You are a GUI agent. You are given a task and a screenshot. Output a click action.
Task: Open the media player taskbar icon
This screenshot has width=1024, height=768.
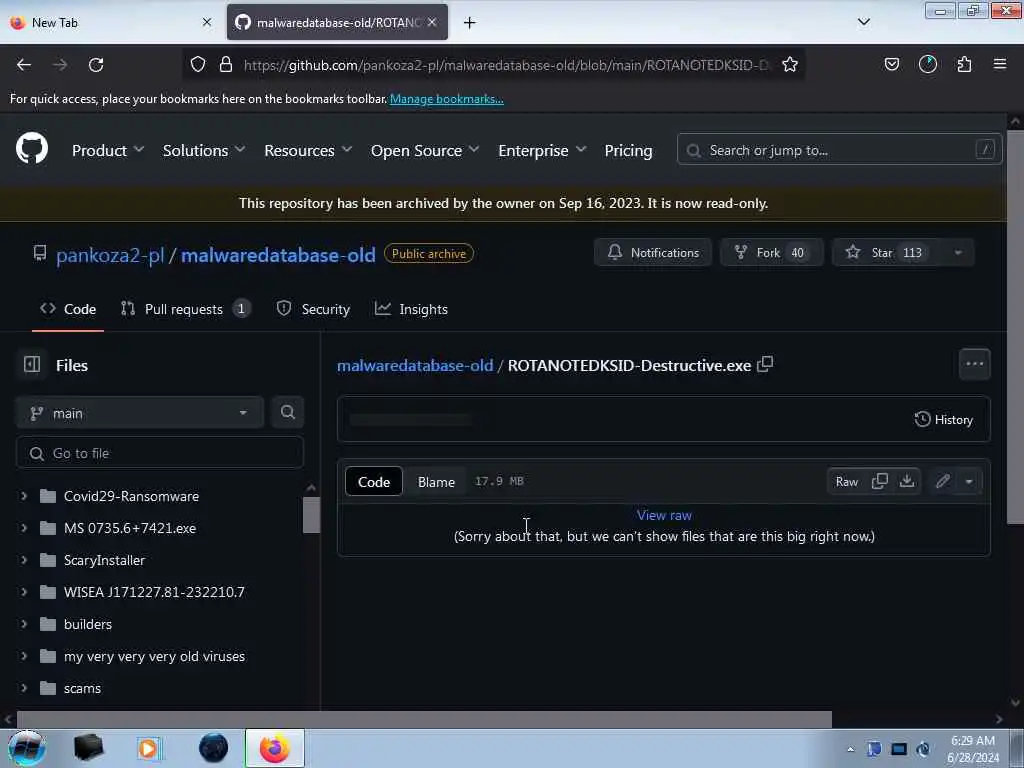[x=148, y=748]
